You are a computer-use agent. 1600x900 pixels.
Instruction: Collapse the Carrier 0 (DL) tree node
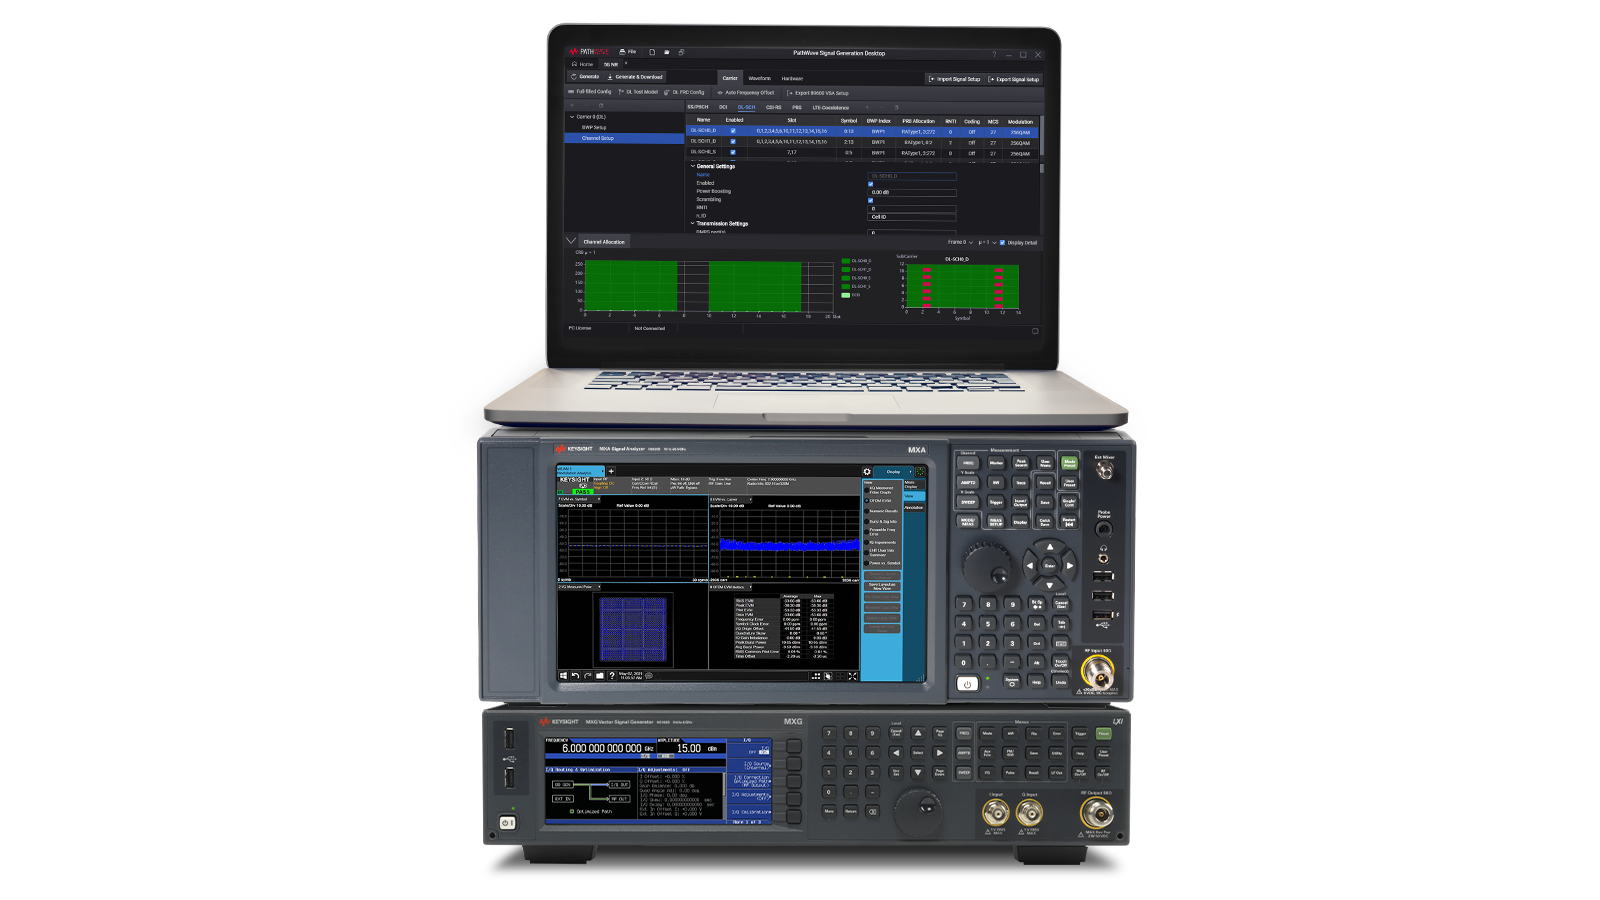tap(572, 117)
